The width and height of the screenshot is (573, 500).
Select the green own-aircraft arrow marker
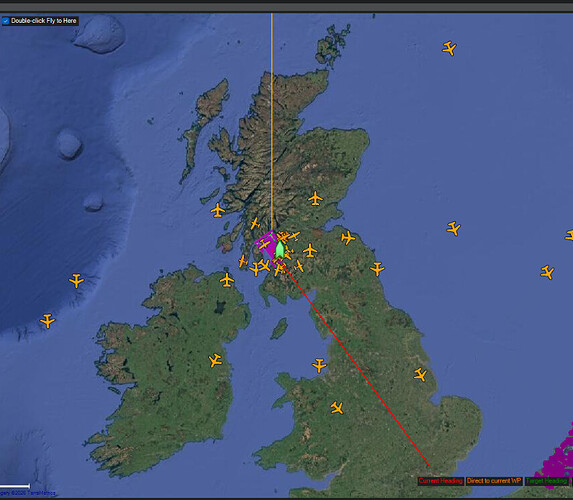[280, 250]
